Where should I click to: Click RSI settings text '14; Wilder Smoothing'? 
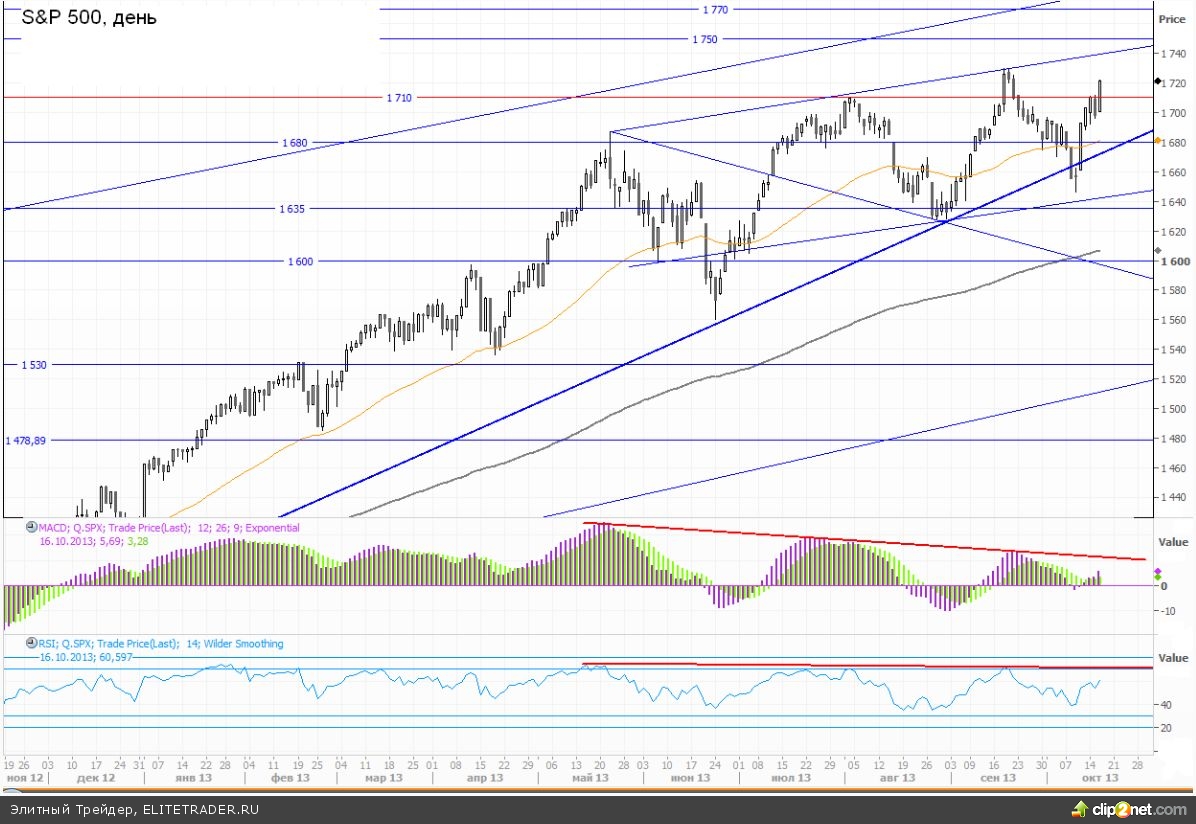point(234,644)
